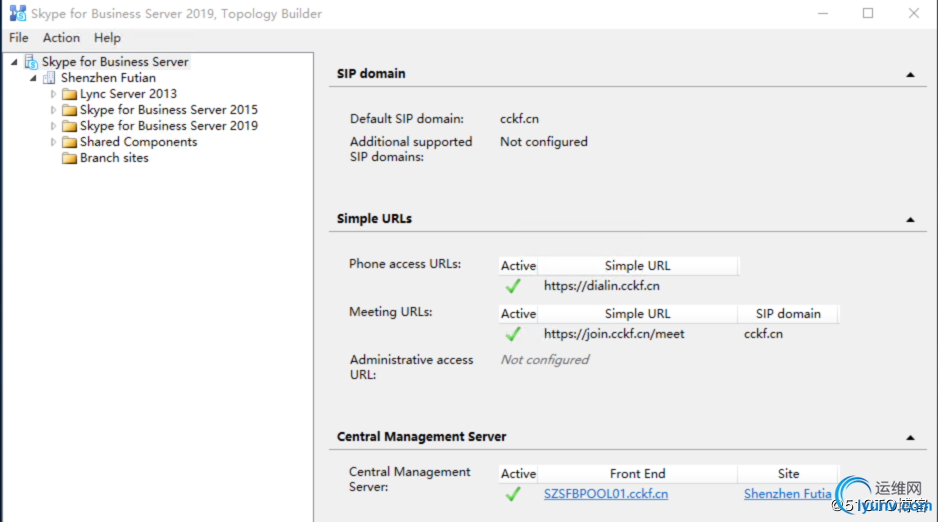Collapse the Simple URLs section
The width and height of the screenshot is (938, 522).
(x=910, y=219)
